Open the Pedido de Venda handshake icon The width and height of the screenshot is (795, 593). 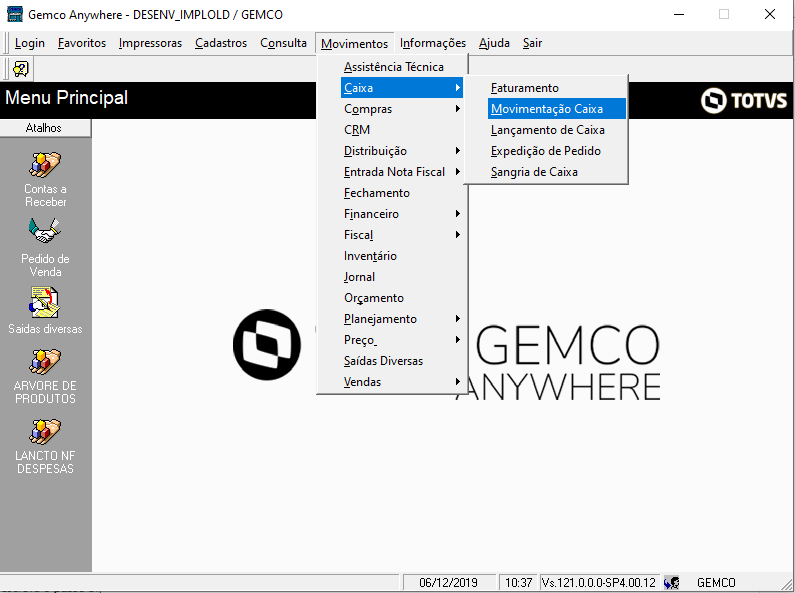tap(45, 231)
